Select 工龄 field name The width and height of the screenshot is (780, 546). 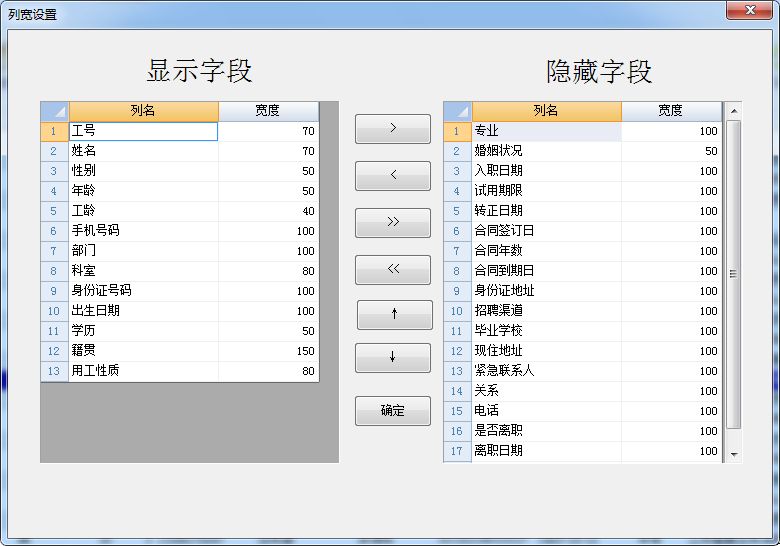pos(143,211)
